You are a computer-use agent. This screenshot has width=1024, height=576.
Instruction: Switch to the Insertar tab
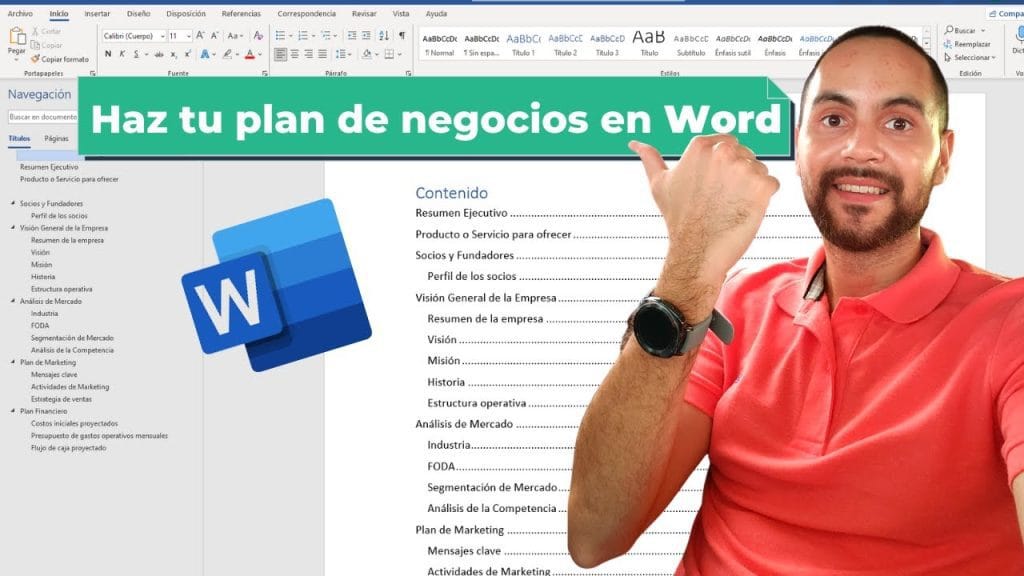click(x=97, y=14)
